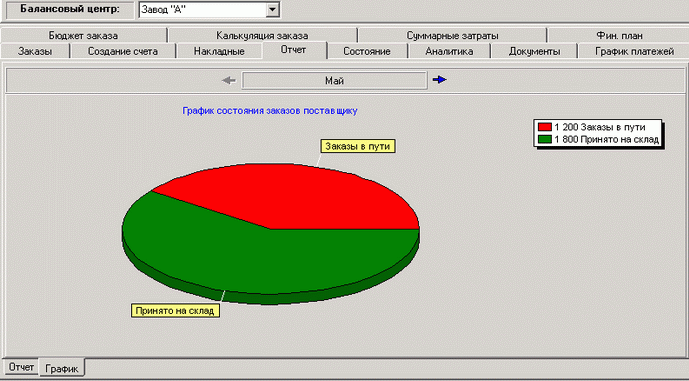
Task: Select the bottom График tab
Action: 62,368
